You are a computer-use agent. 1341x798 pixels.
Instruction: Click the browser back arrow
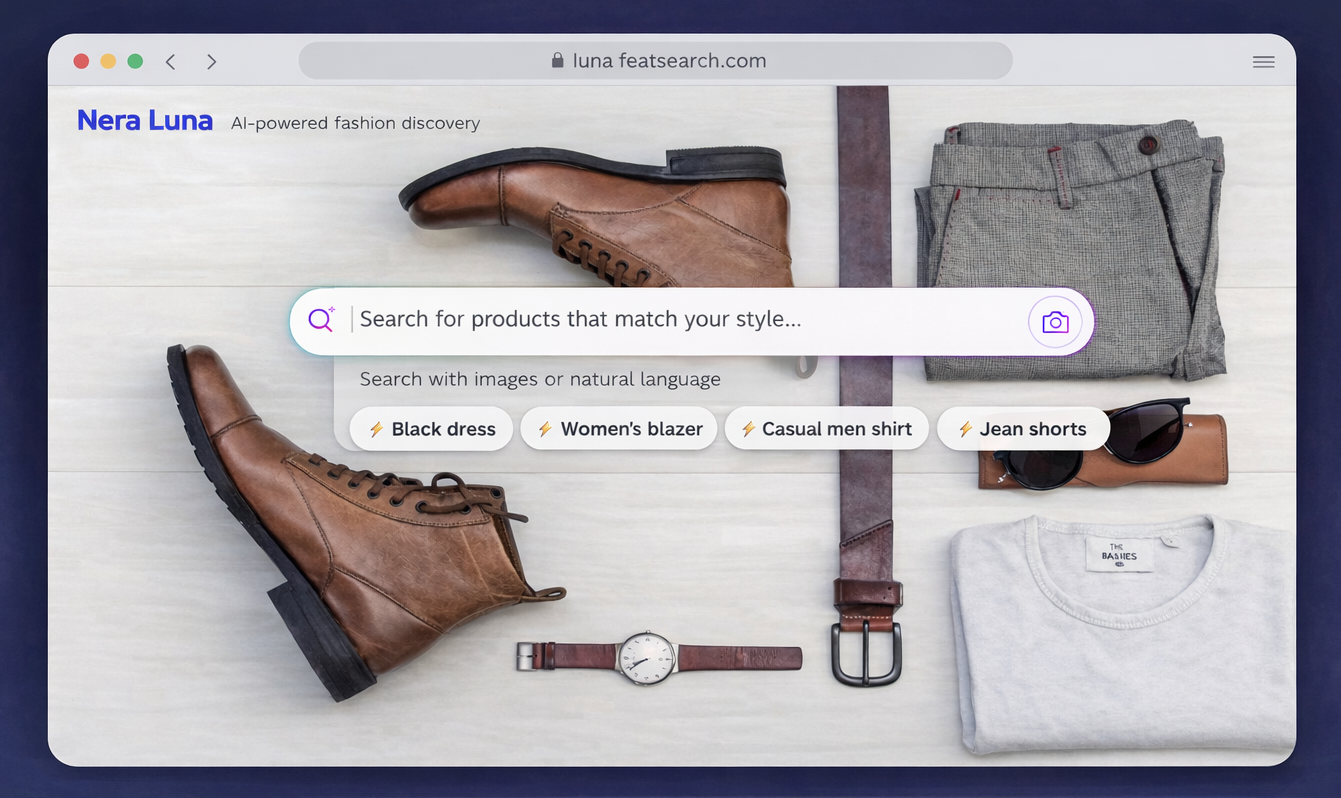(171, 62)
